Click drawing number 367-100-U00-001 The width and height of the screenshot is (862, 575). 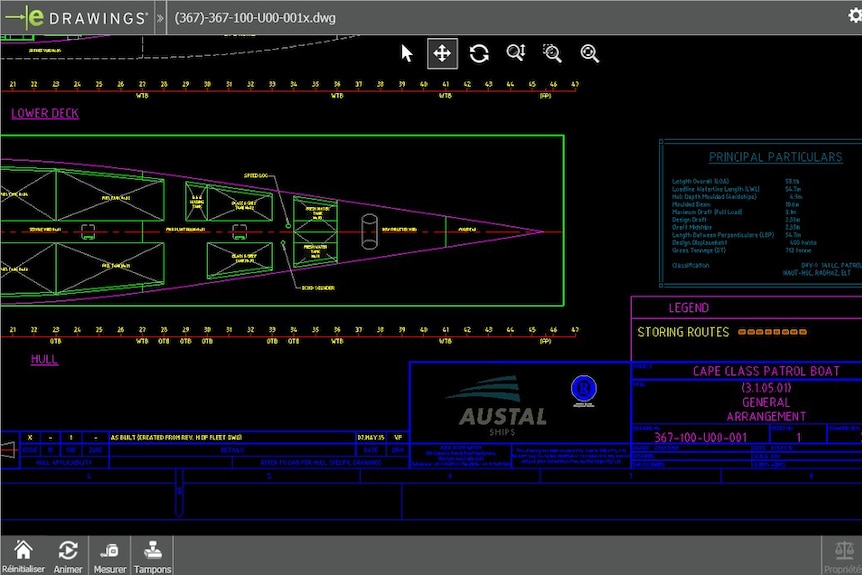coord(700,438)
